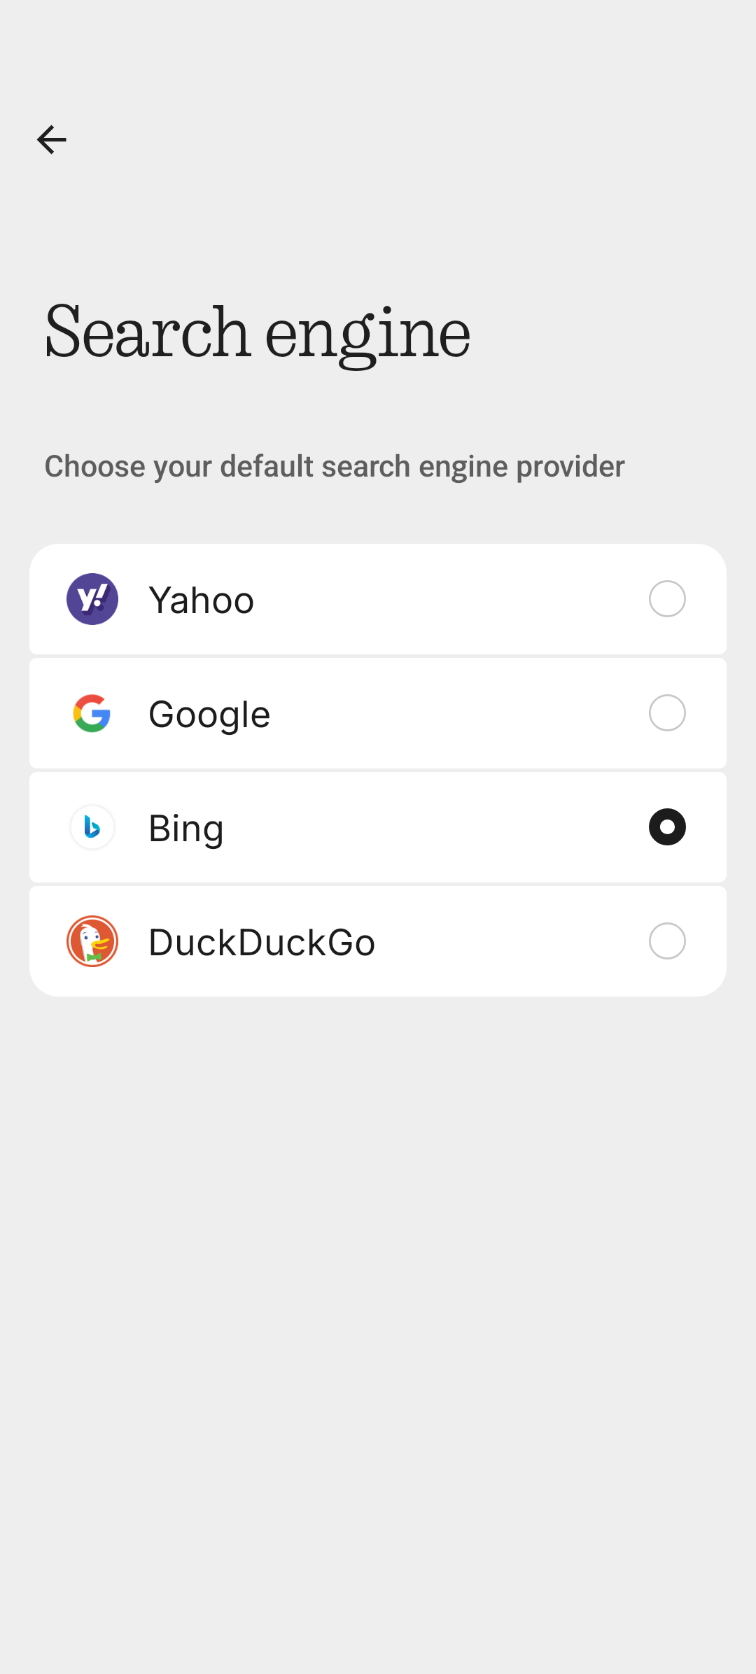This screenshot has width=756, height=1674.
Task: Click the purple Yahoo logo
Action: pos(92,599)
